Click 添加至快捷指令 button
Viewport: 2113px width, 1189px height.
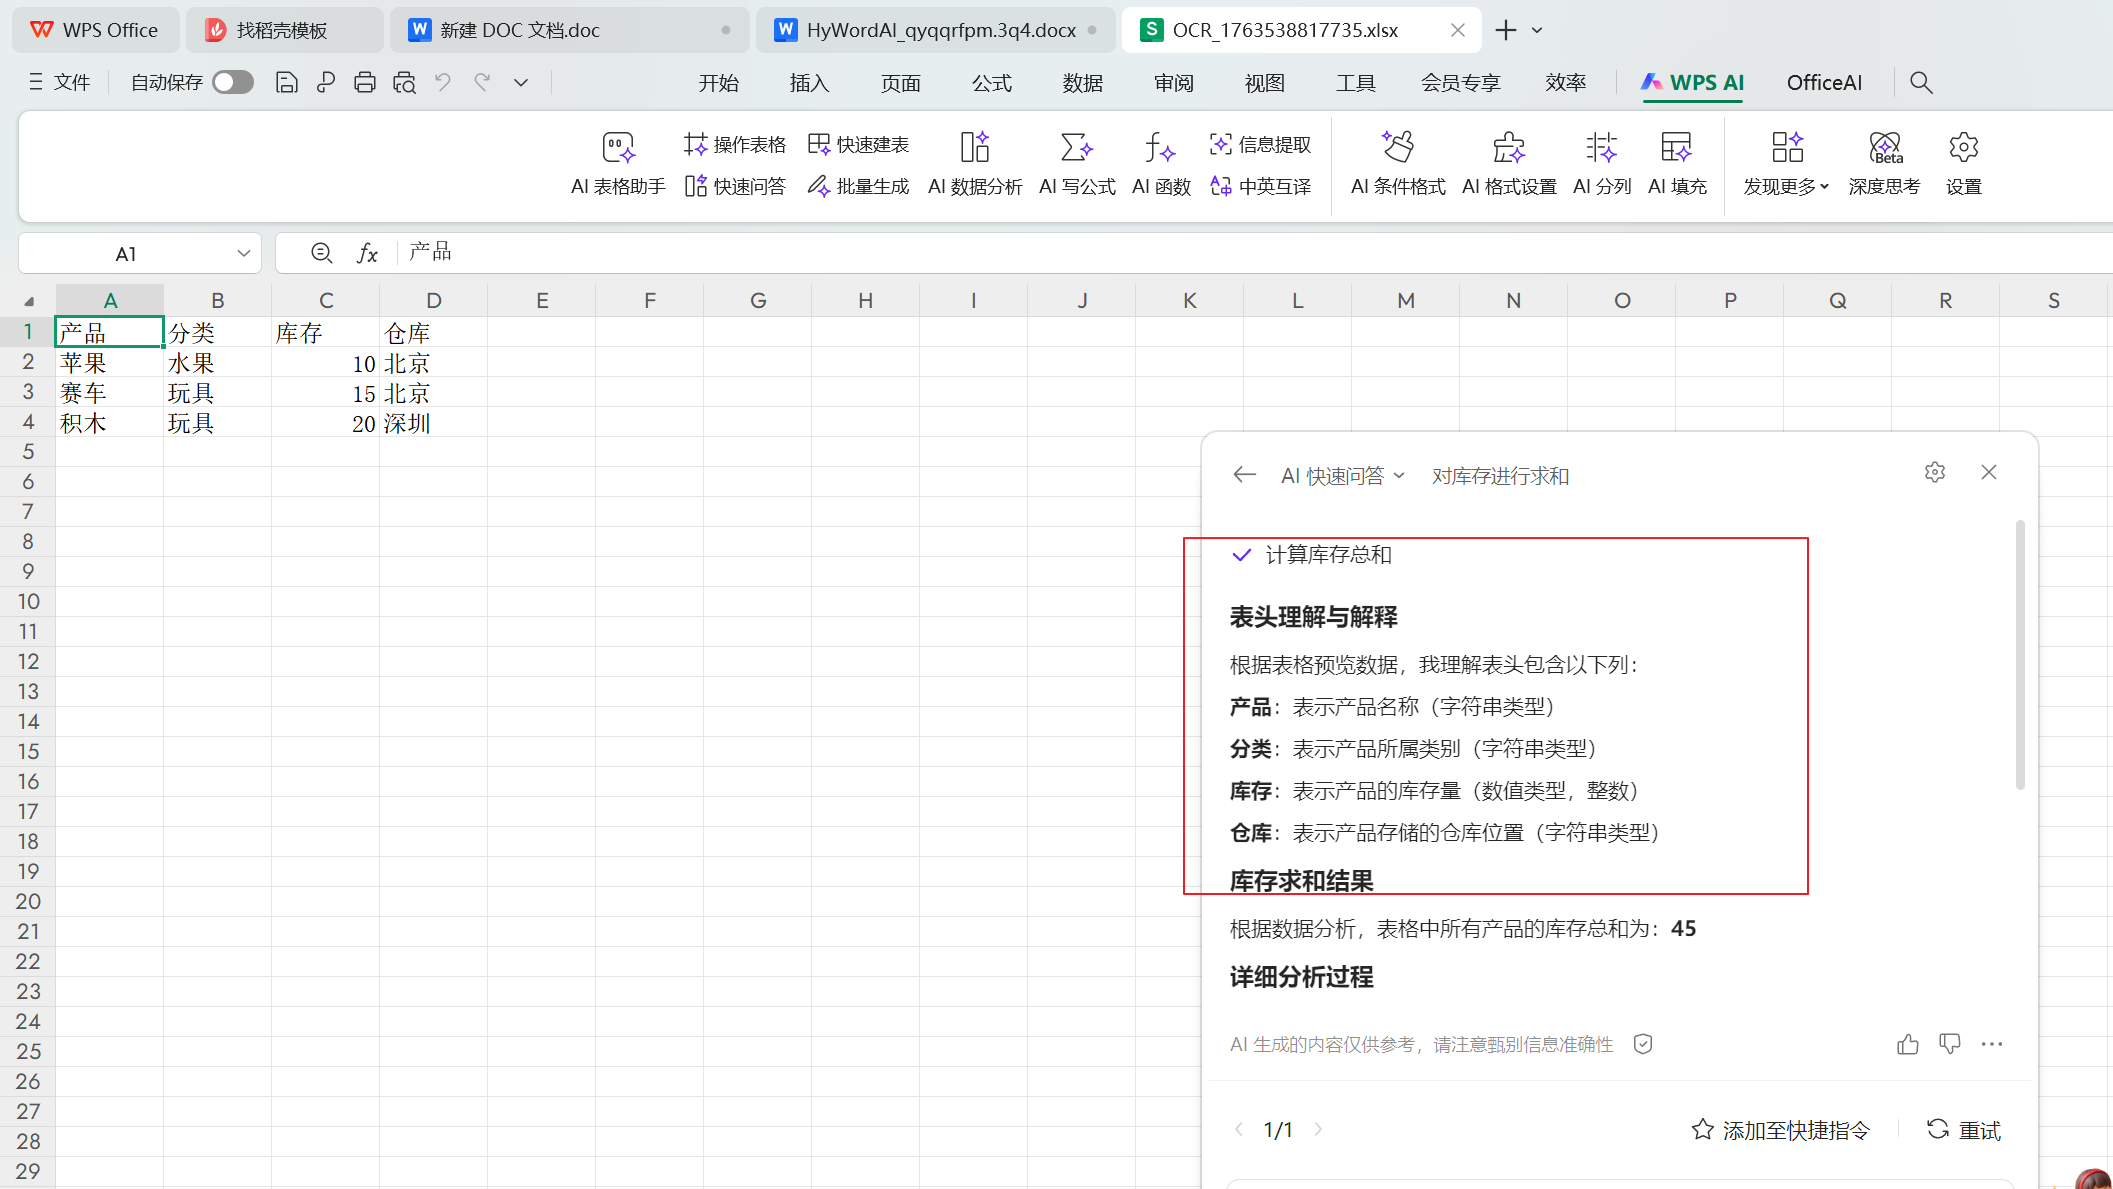coord(1781,1130)
